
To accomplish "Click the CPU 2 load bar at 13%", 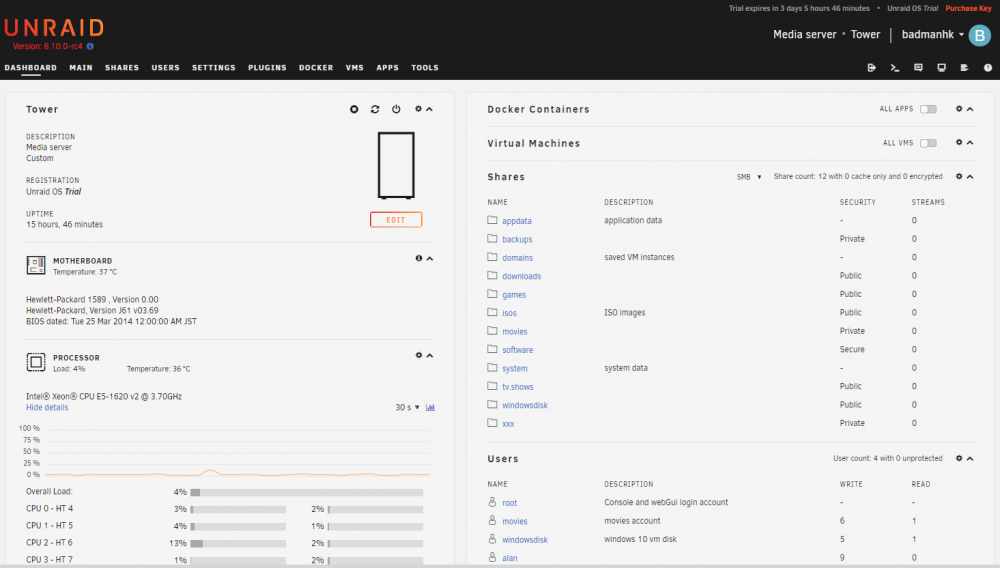I will click(238, 543).
